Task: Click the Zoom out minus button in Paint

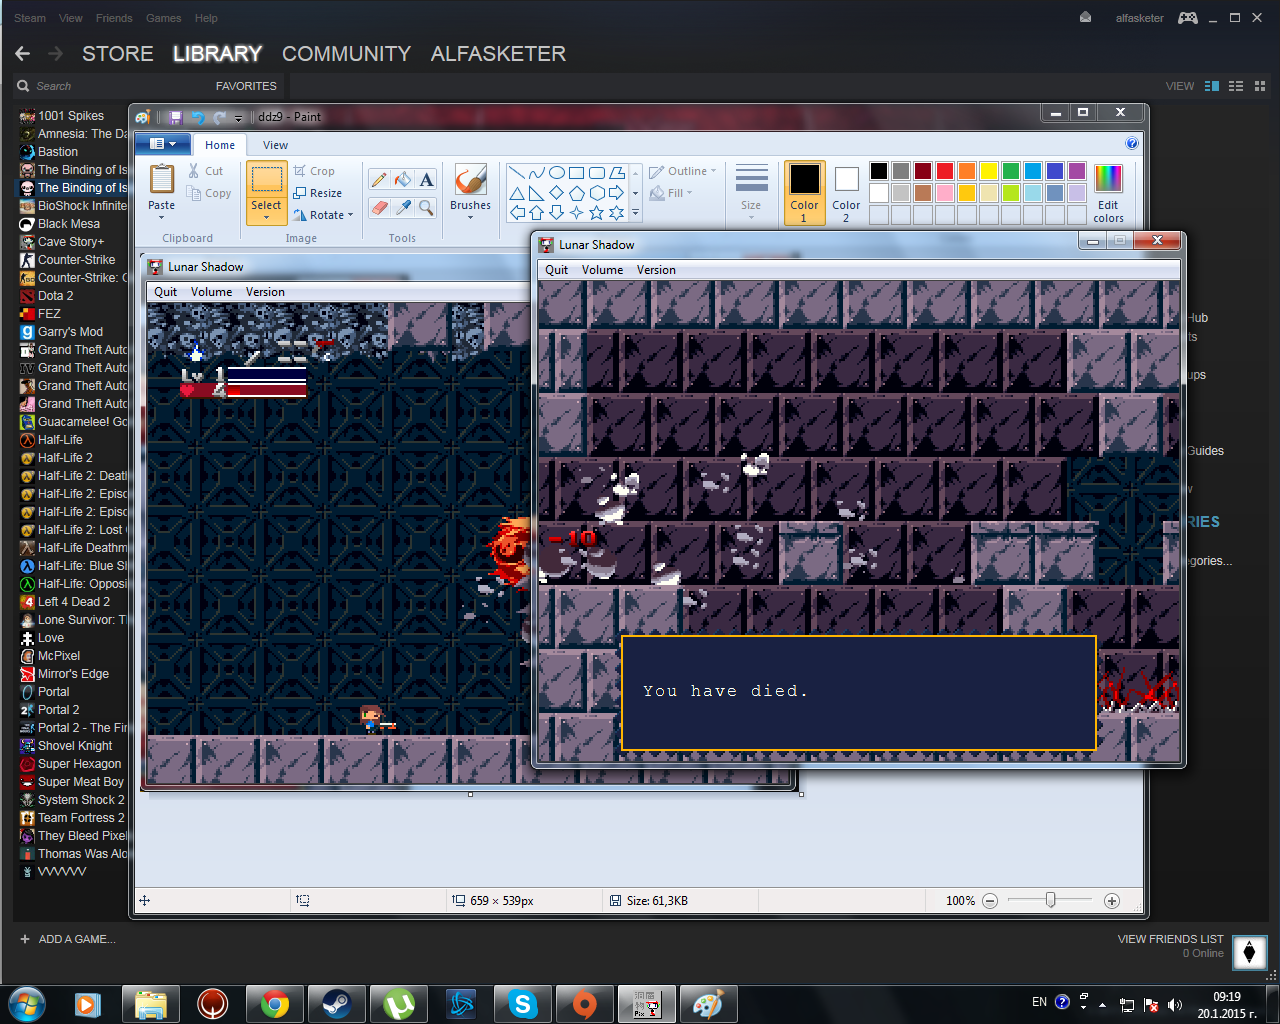Action: (x=990, y=901)
